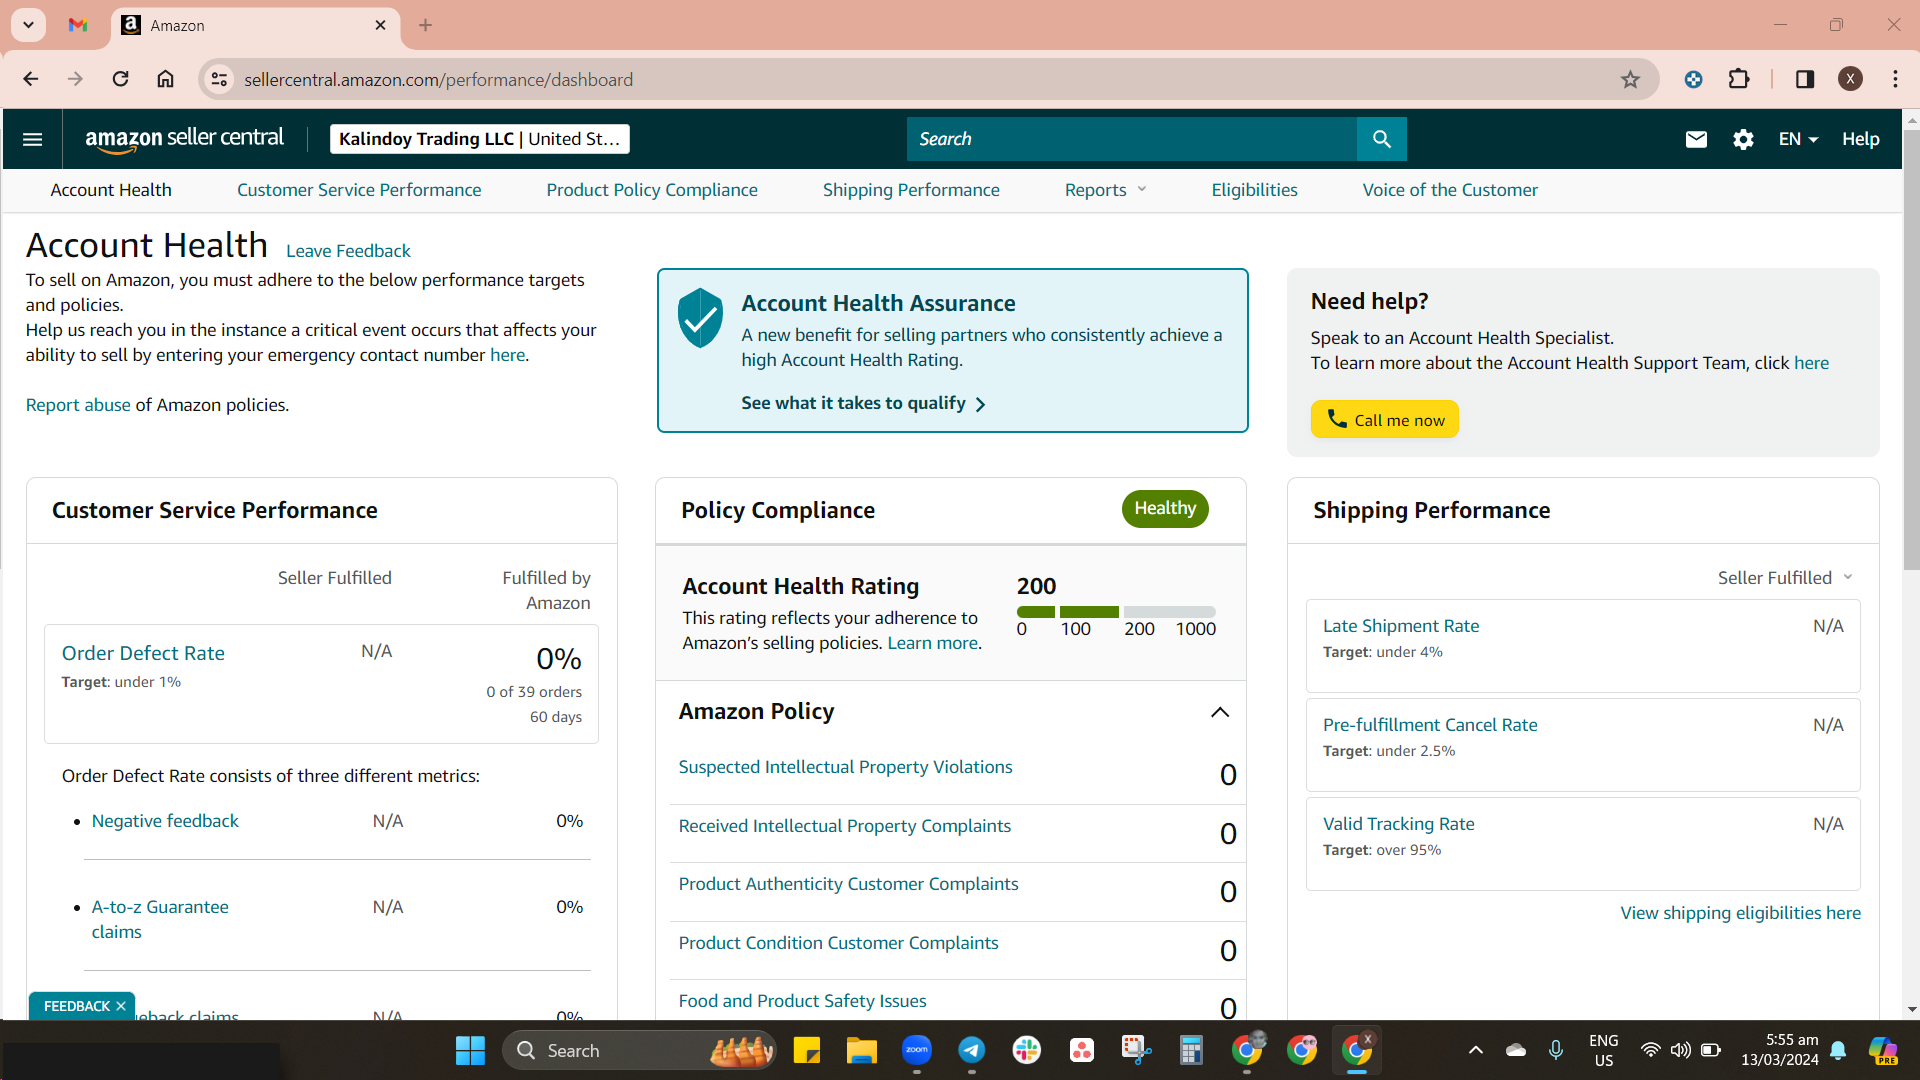1920x1080 pixels.
Task: Open Product Condition Customer Complaints
Action: tap(838, 943)
